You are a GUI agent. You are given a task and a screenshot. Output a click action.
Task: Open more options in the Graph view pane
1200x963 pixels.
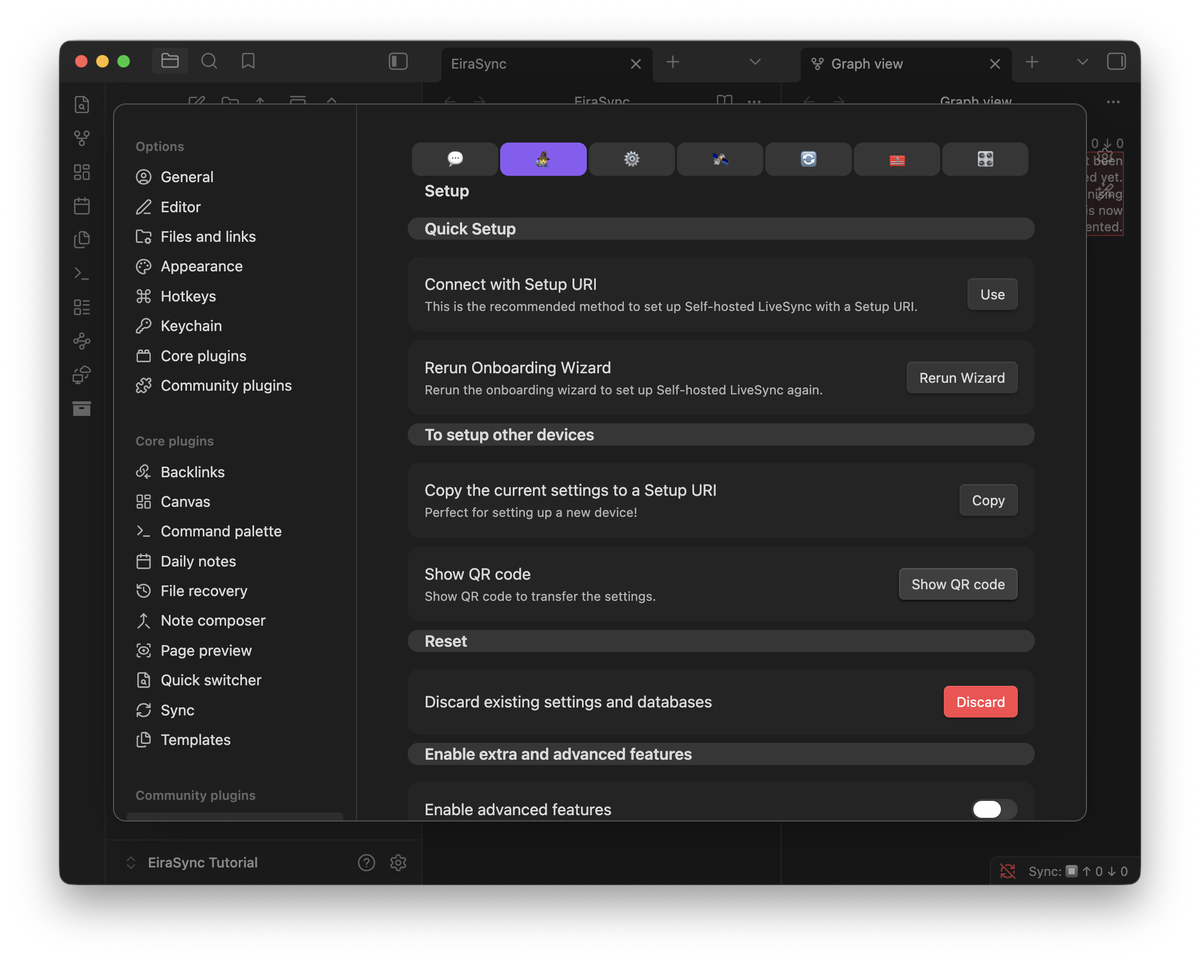click(x=1113, y=102)
